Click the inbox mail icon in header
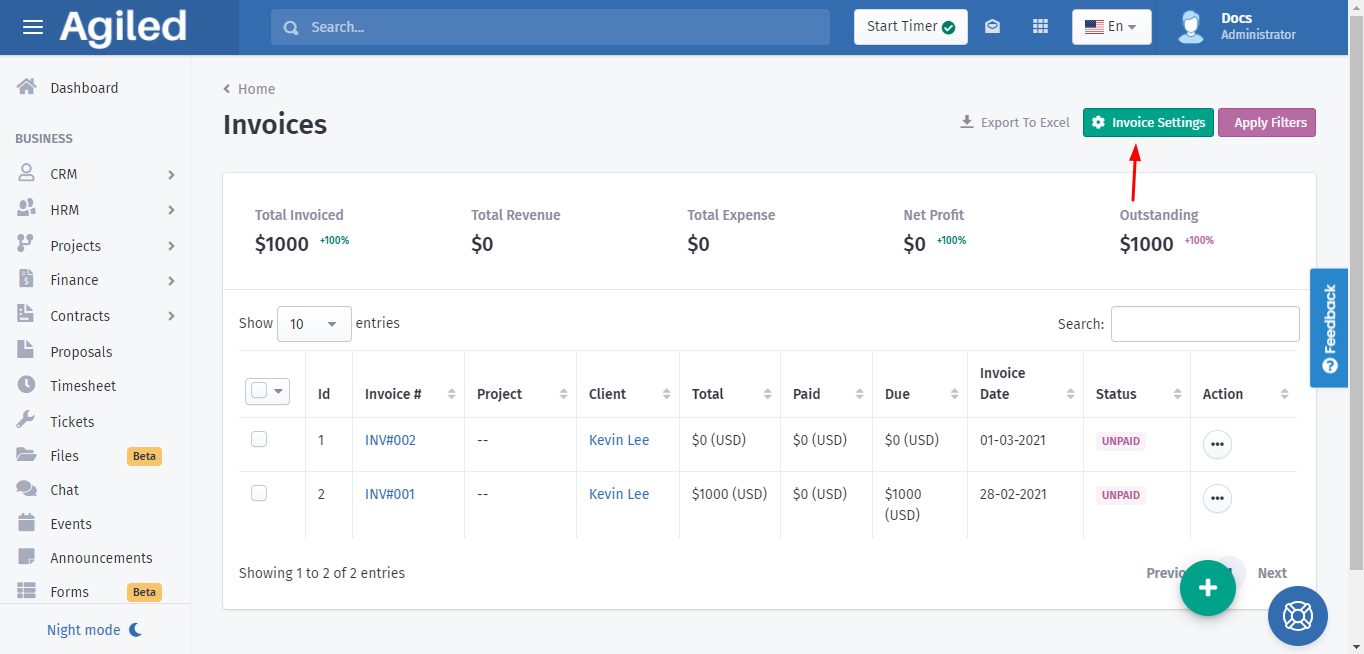Screen dimensions: 1364x654 click(x=992, y=27)
